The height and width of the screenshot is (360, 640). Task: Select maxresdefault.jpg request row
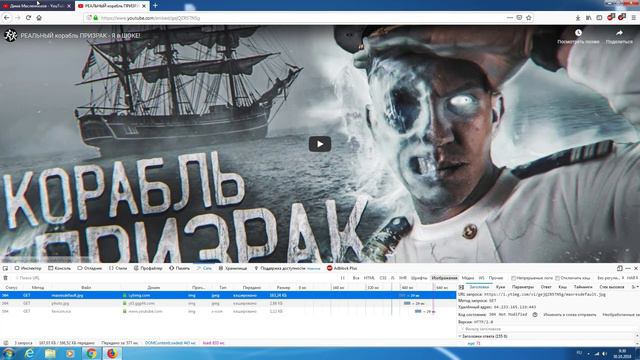pyautogui.click(x=228, y=295)
